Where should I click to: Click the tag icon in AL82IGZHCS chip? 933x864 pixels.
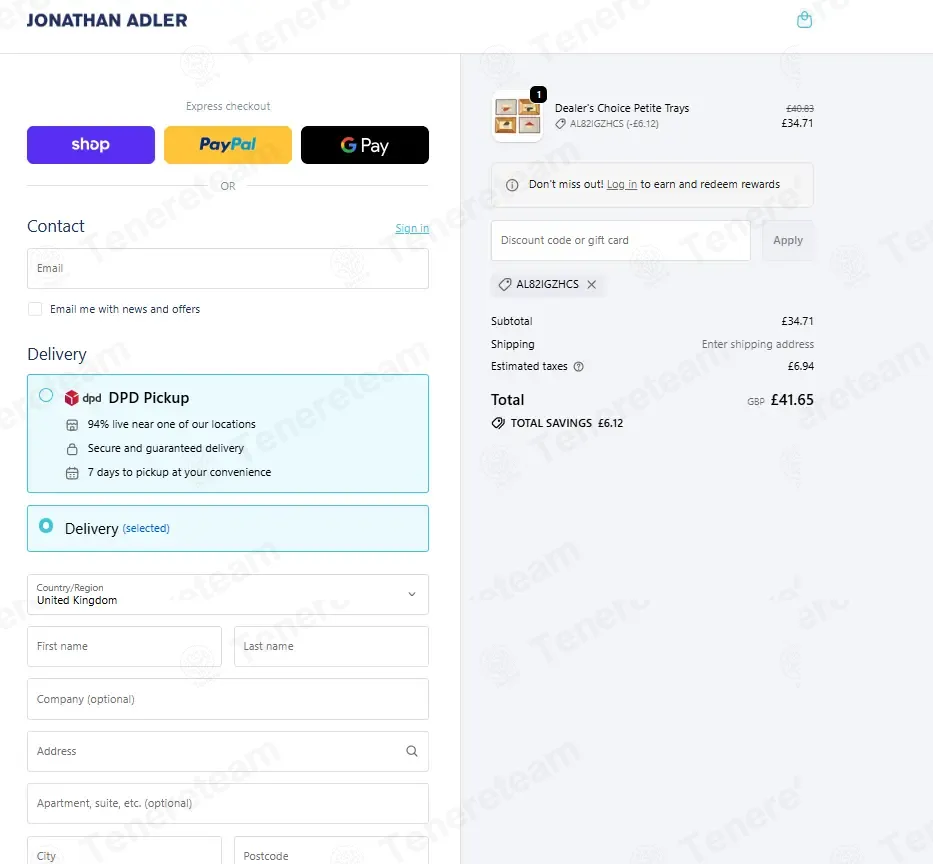[505, 284]
